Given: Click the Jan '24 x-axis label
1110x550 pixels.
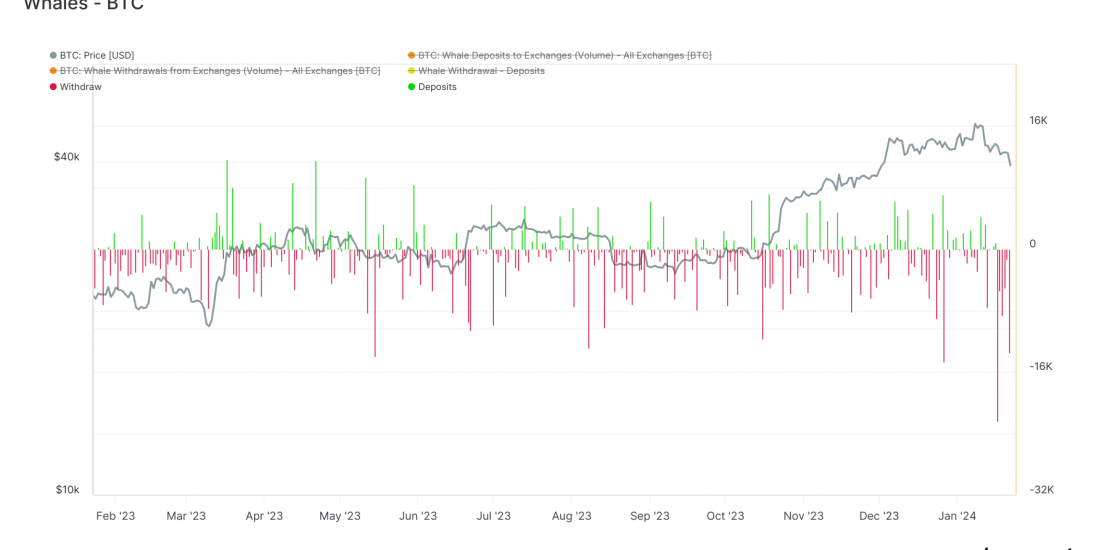Looking at the screenshot, I should pos(956,516).
